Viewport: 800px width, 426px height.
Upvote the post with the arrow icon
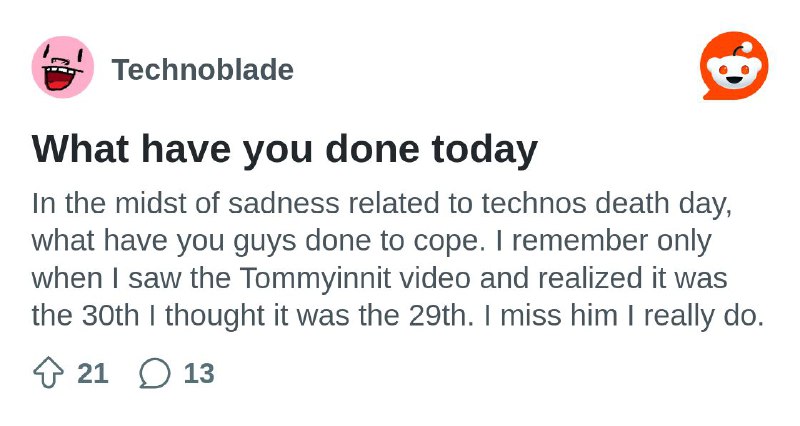coord(48,373)
